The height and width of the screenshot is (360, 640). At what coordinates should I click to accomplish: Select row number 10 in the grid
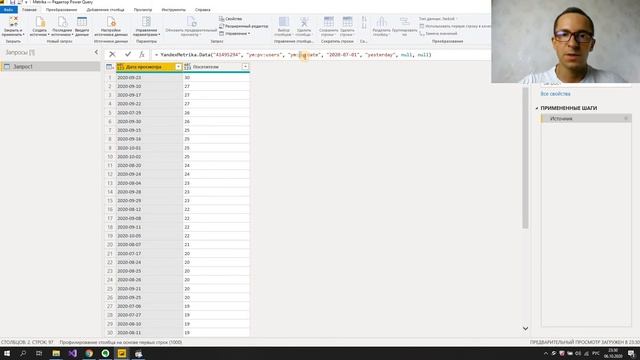110,157
